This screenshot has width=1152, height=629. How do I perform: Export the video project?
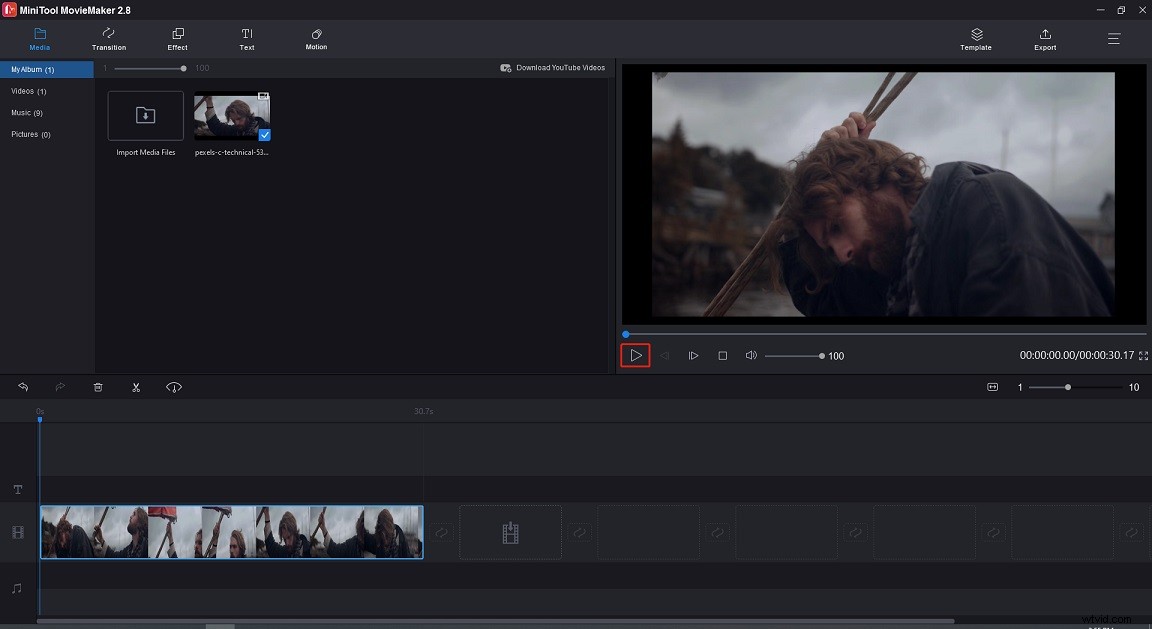(x=1045, y=39)
